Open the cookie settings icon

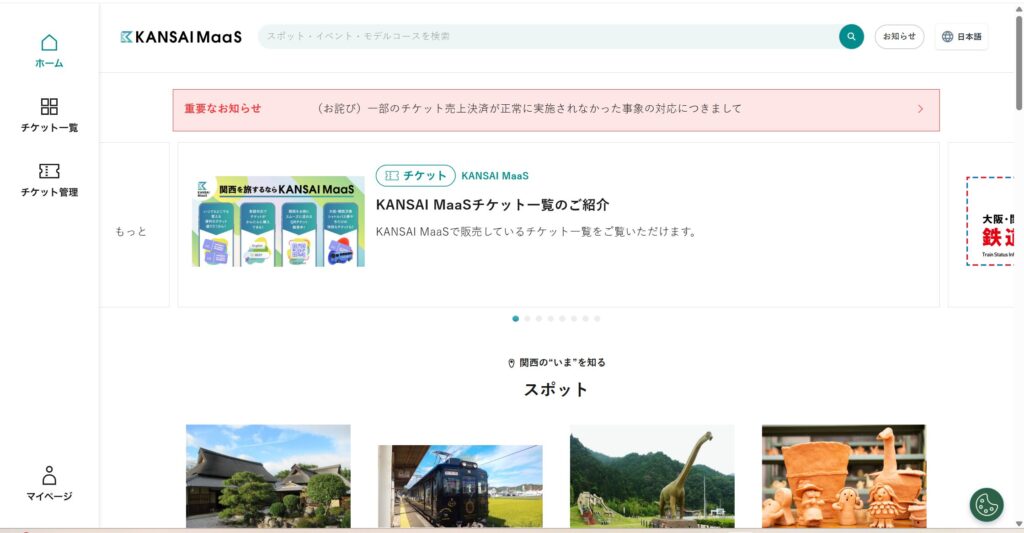point(986,505)
